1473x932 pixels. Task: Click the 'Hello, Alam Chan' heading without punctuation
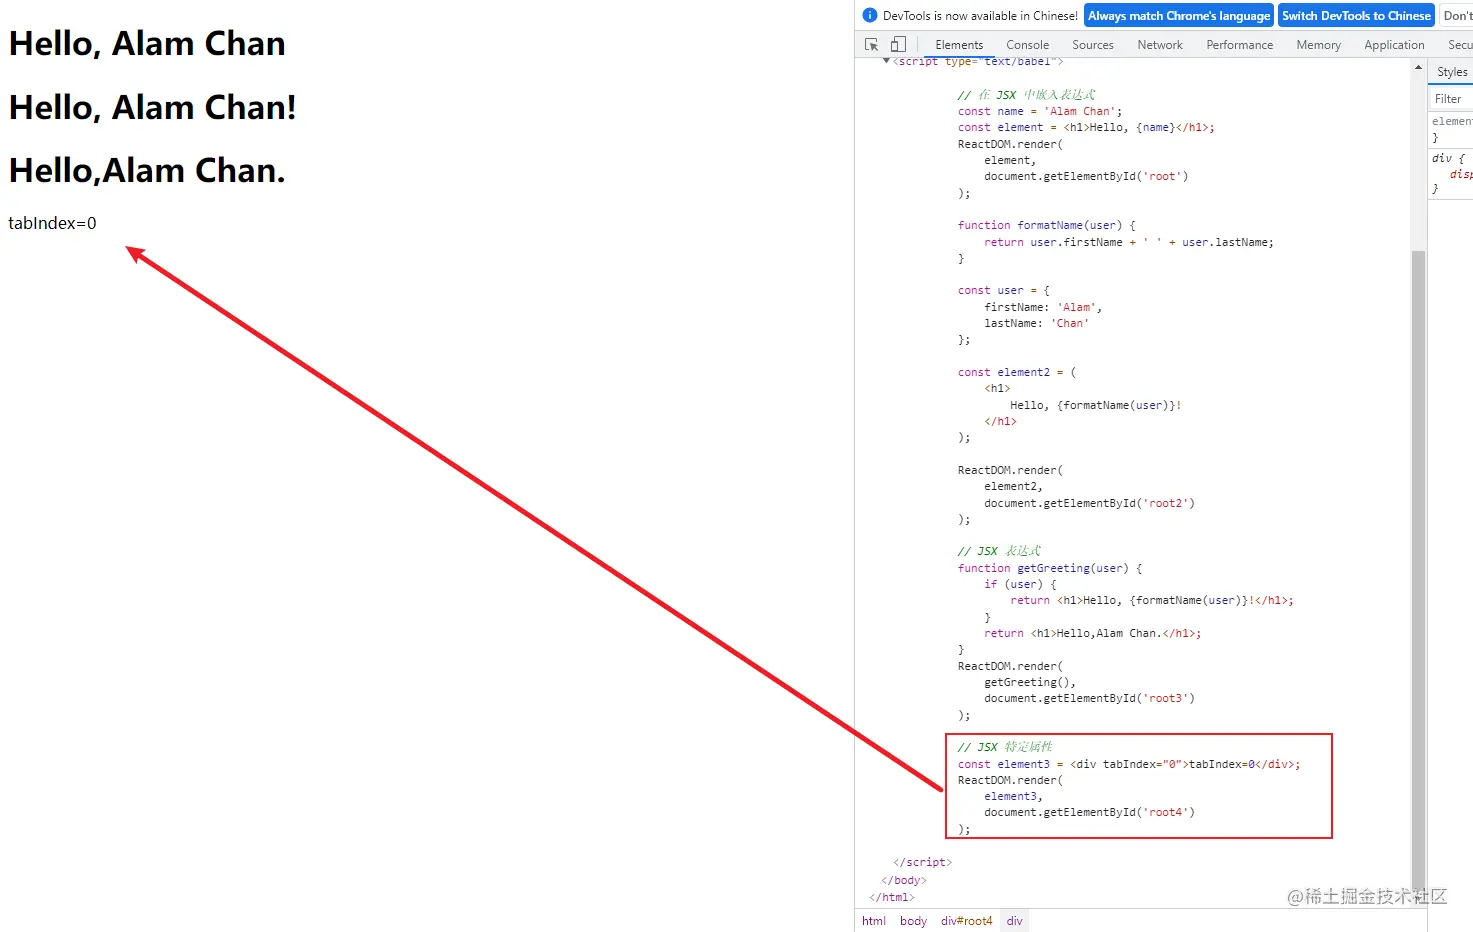point(147,44)
